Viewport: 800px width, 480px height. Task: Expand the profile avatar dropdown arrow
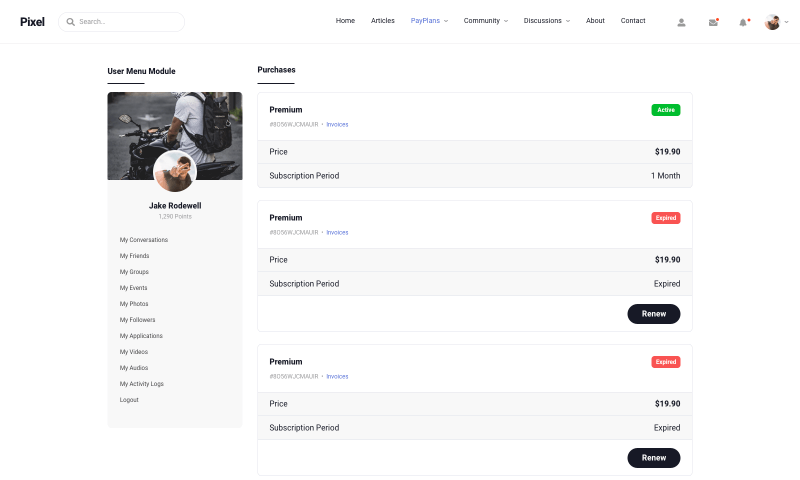[786, 22]
